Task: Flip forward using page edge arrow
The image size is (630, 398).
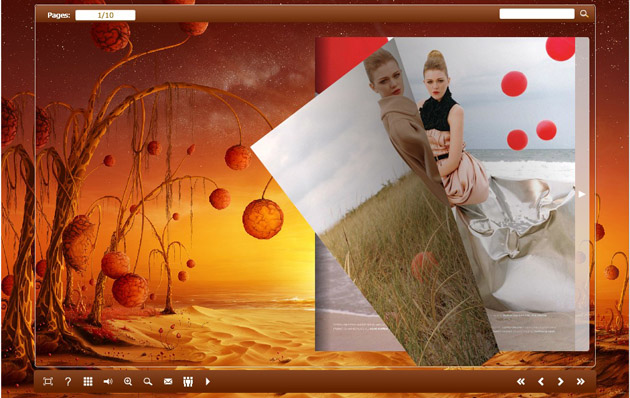Action: click(x=582, y=194)
